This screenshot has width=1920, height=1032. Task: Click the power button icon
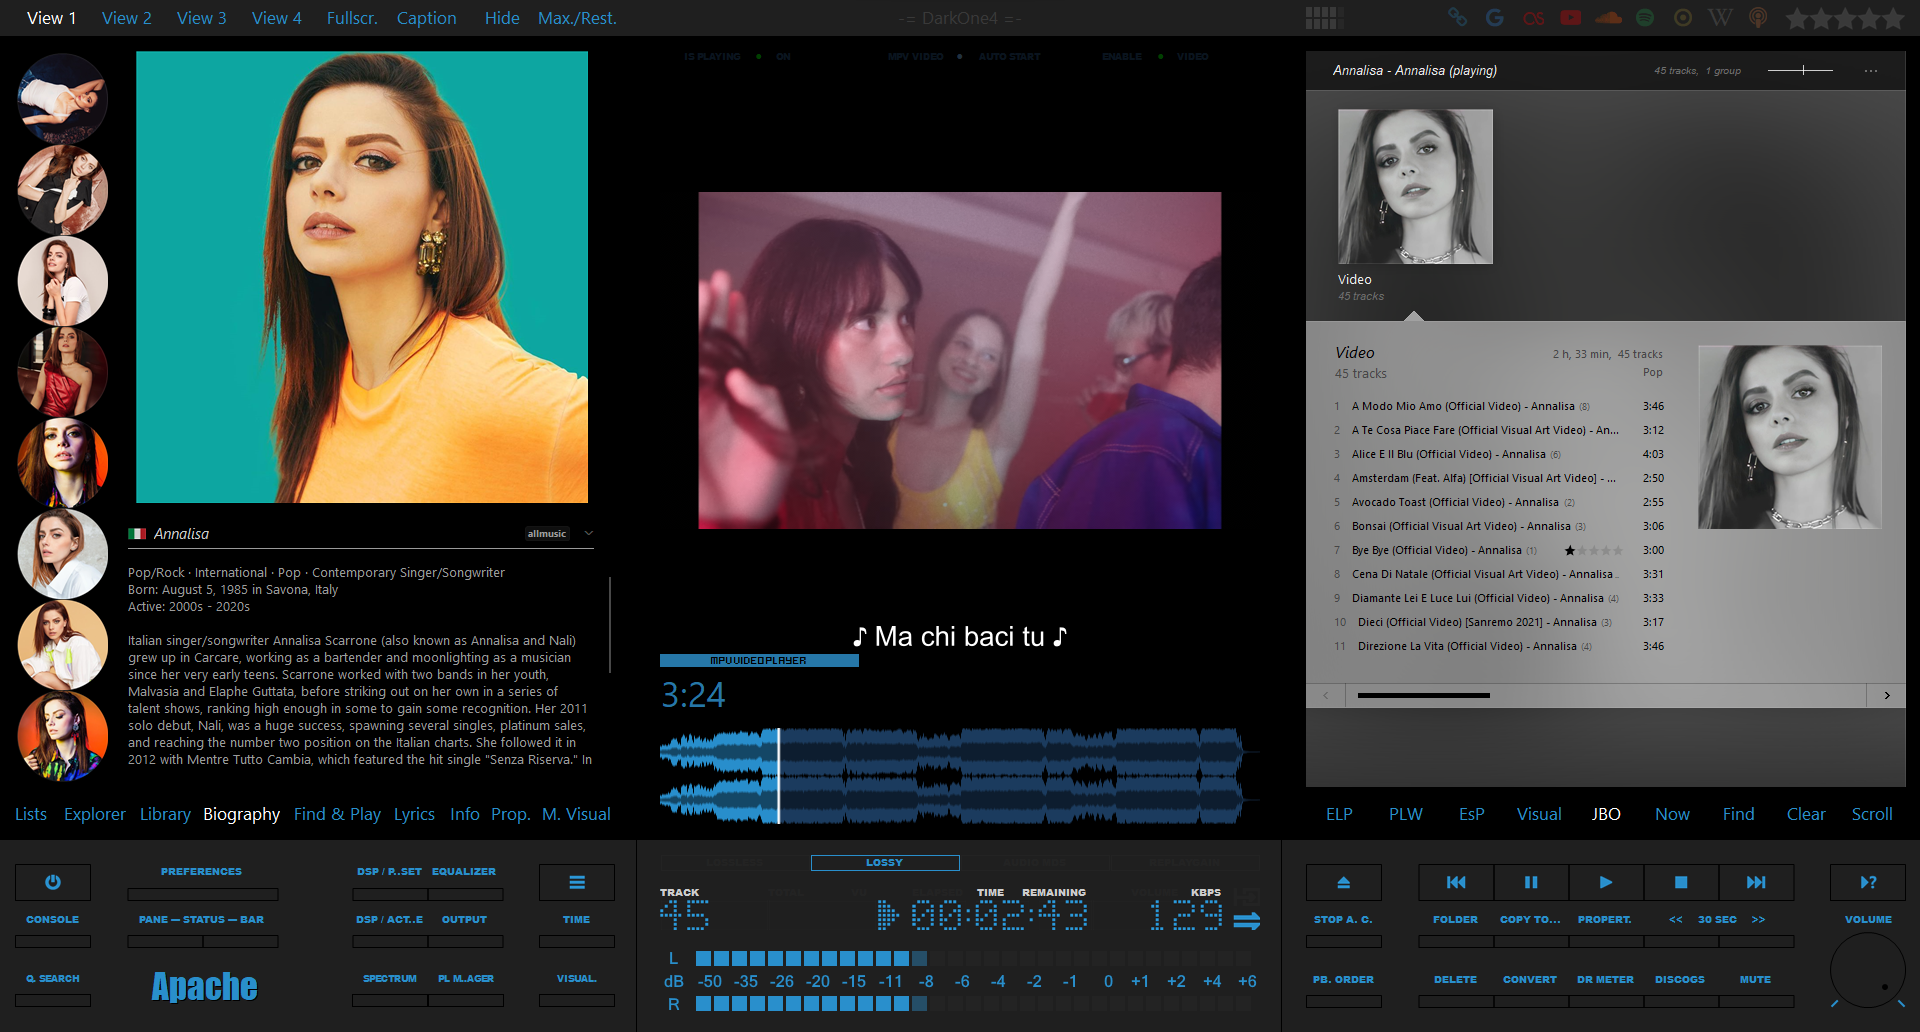(53, 882)
